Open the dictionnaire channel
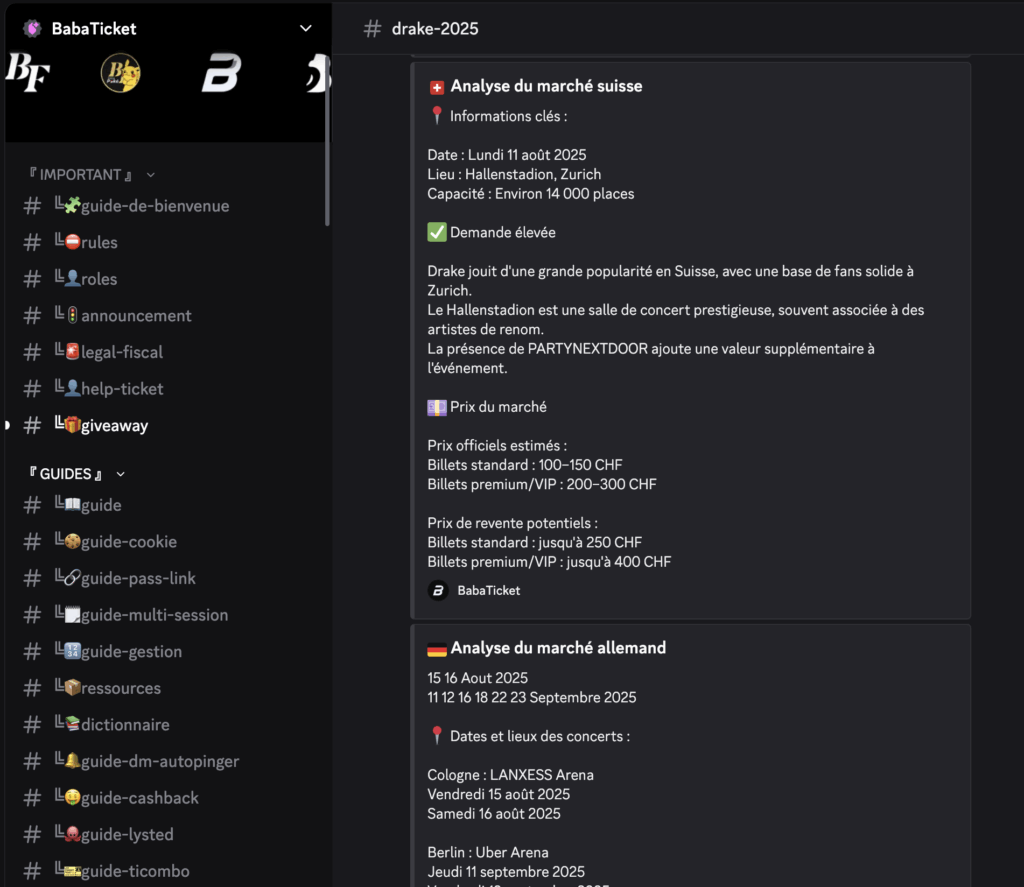Viewport: 1024px width, 887px height. click(x=124, y=725)
